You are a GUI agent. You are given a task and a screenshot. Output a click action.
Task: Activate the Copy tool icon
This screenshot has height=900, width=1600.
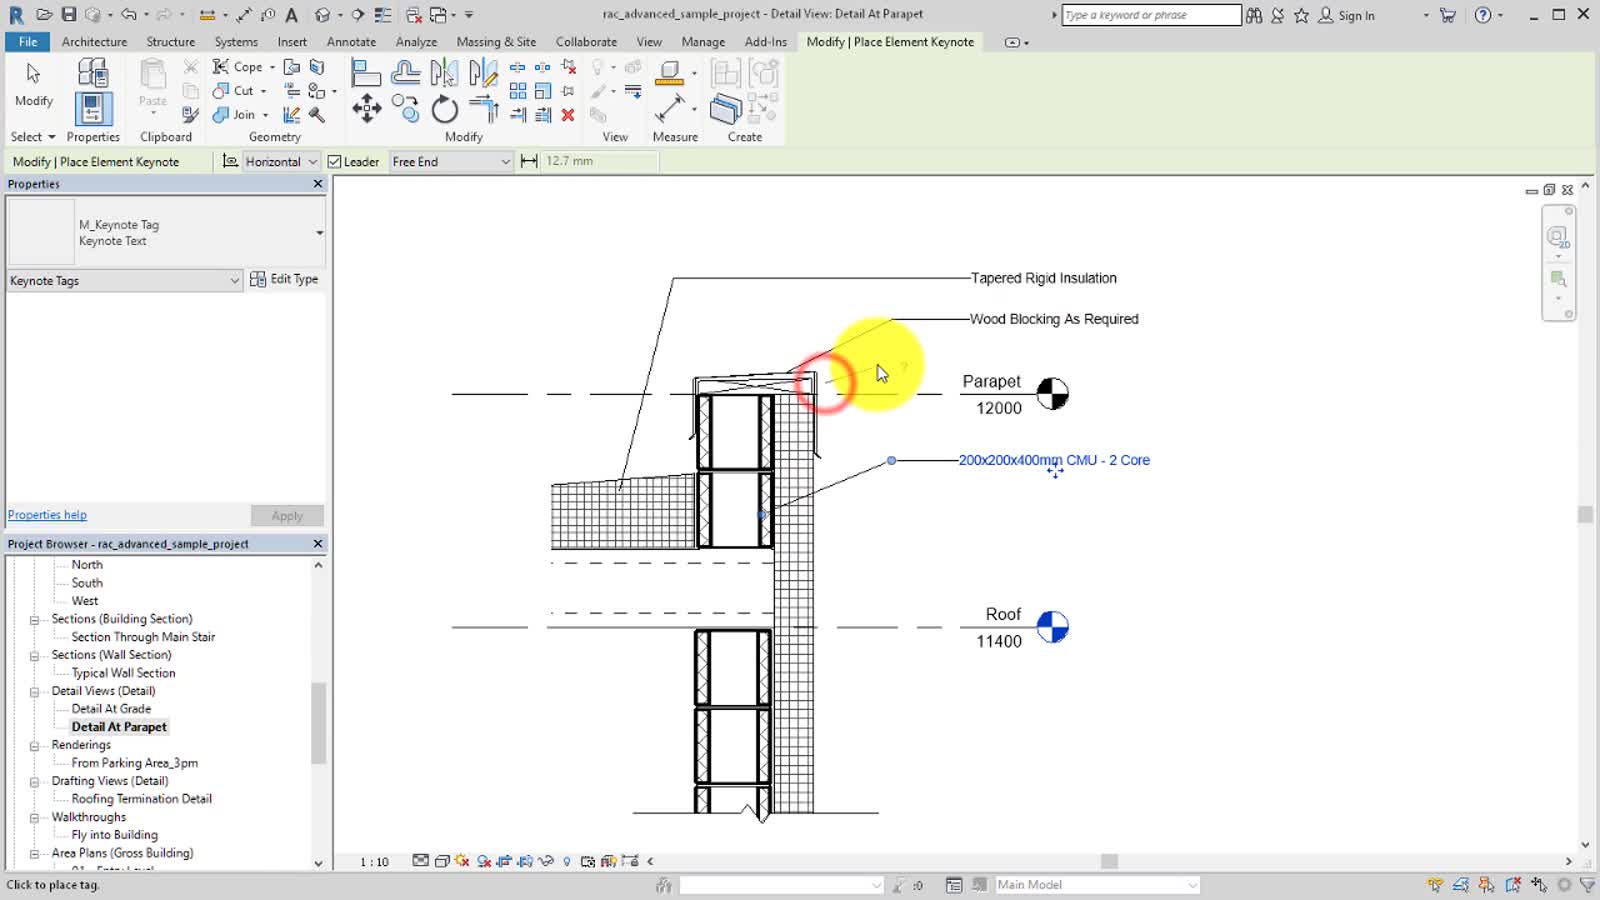[x=405, y=108]
